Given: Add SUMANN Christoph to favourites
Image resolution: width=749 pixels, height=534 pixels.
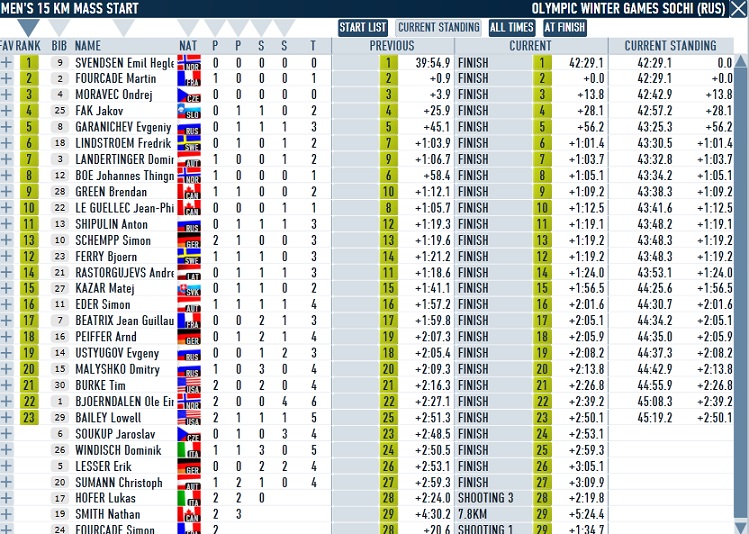Looking at the screenshot, I should pyautogui.click(x=6, y=482).
